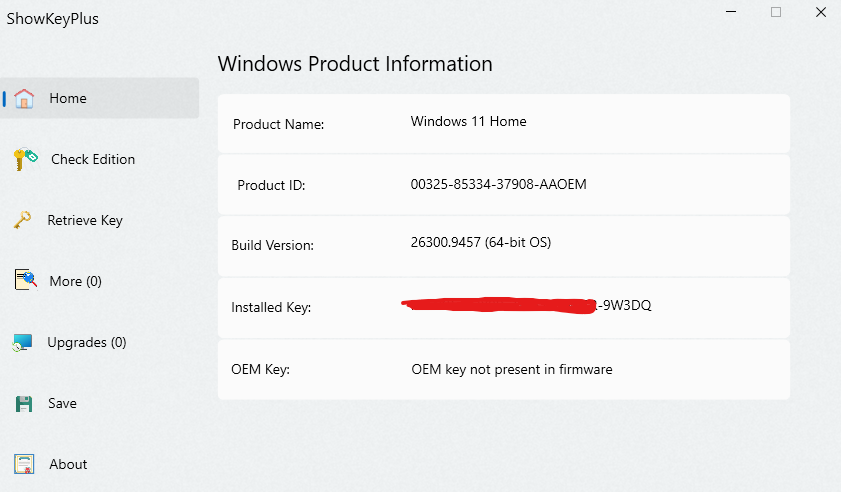Screen dimensions: 841x492
Task: Click the Windows Product Information heading
Action: (x=355, y=64)
